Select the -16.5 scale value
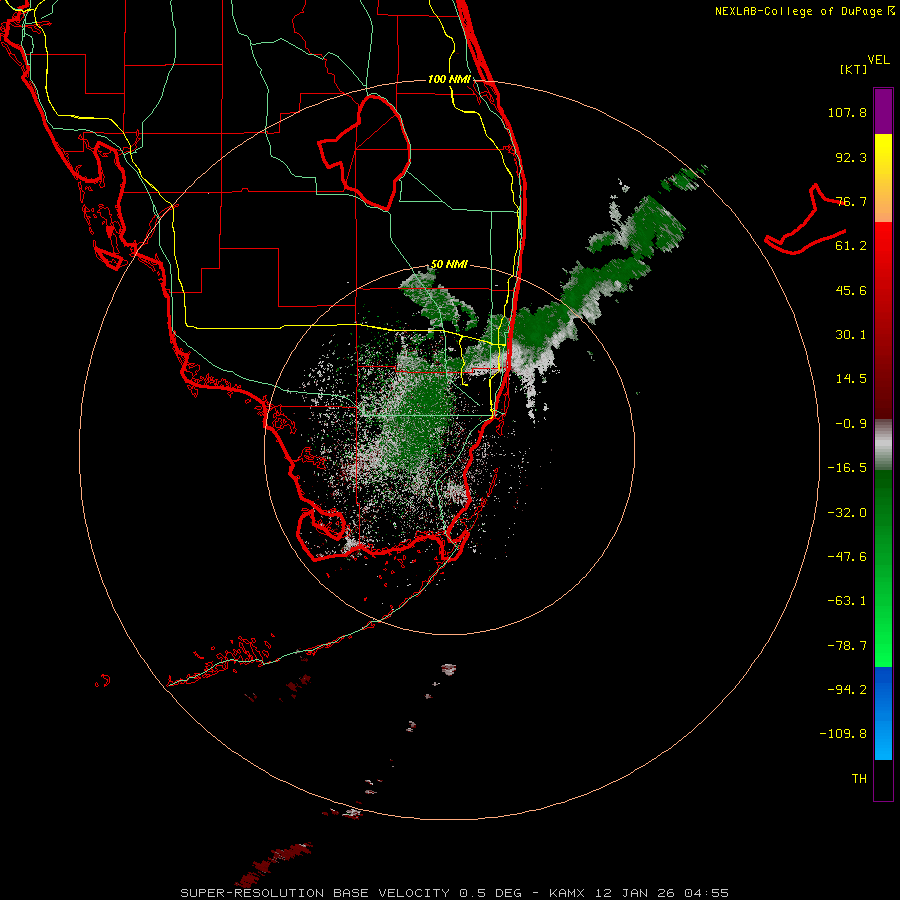This screenshot has width=900, height=900. point(847,468)
